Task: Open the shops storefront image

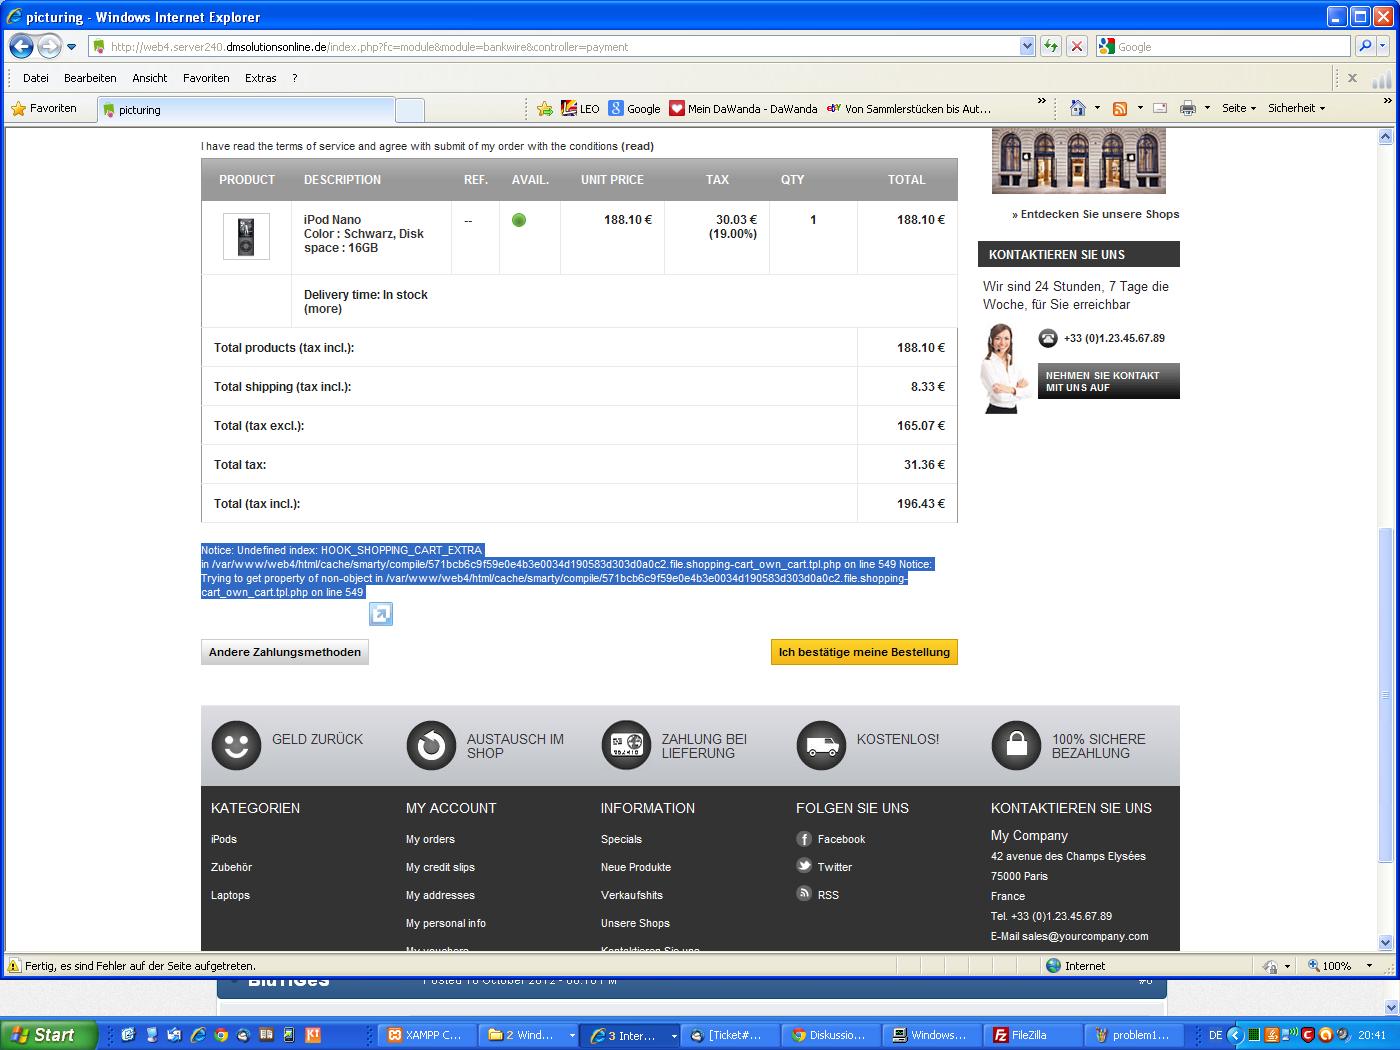Action: (x=1078, y=161)
